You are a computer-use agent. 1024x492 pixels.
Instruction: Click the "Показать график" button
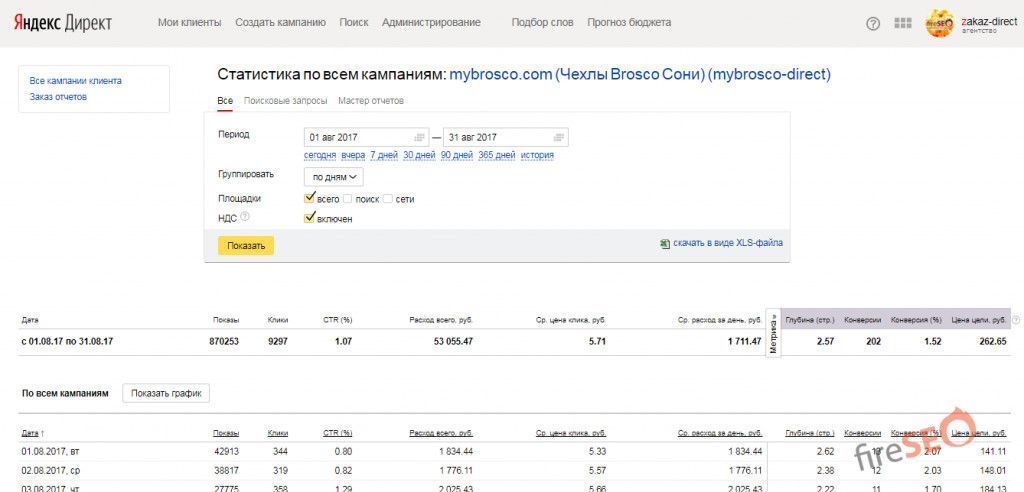166,393
